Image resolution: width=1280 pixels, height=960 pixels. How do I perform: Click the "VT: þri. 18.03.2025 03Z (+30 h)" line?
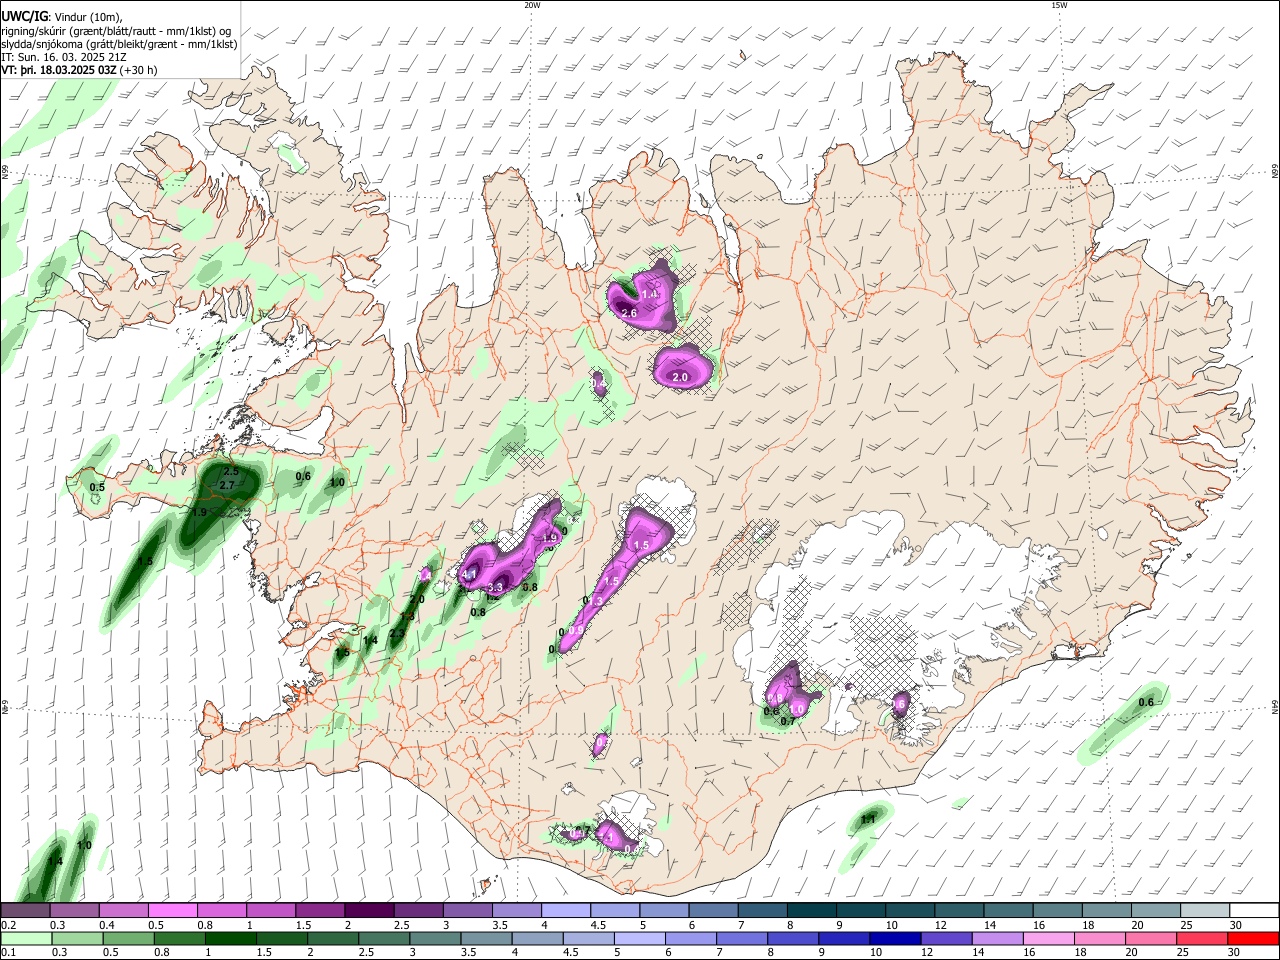pos(79,70)
